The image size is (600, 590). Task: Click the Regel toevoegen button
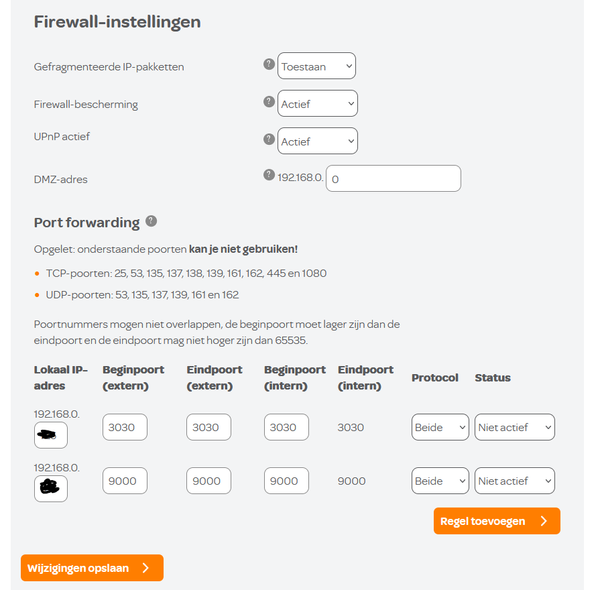[496, 521]
